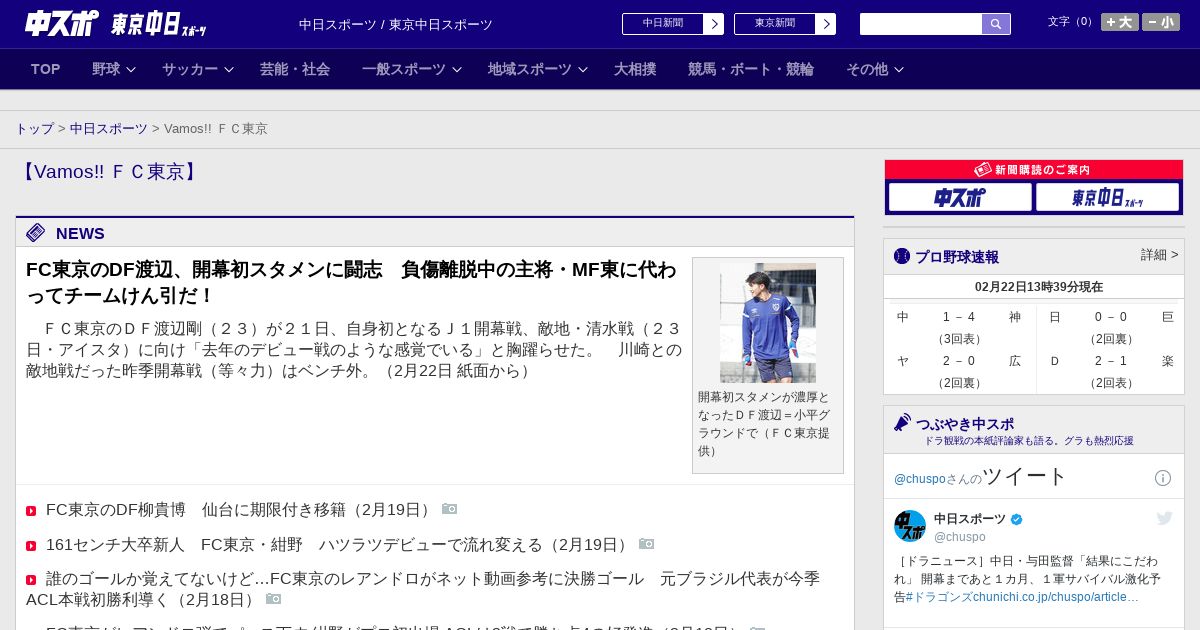Click the 02月22日13時39分現在 timestamp

click(1039, 287)
